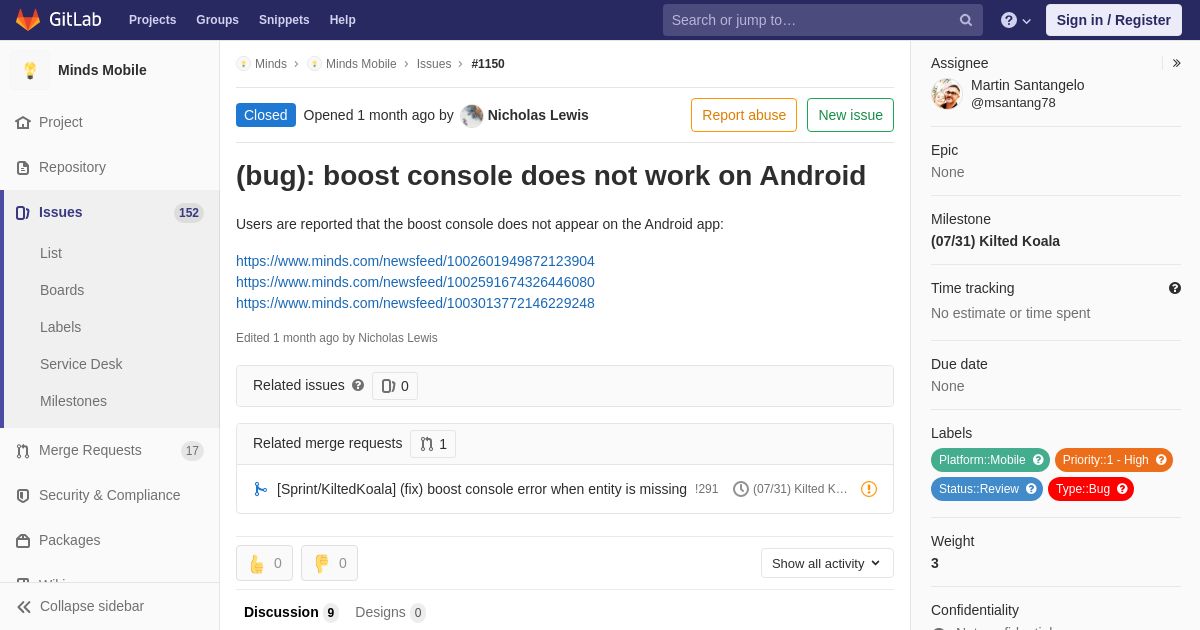Click the orange pipeline warning status icon
Viewport: 1200px width, 630px height.
point(869,489)
